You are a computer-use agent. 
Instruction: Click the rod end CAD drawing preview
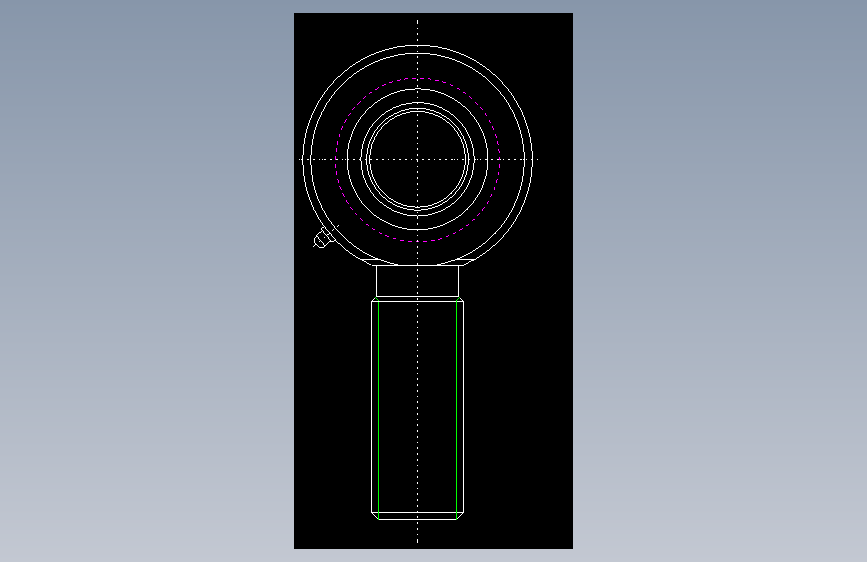(x=433, y=281)
